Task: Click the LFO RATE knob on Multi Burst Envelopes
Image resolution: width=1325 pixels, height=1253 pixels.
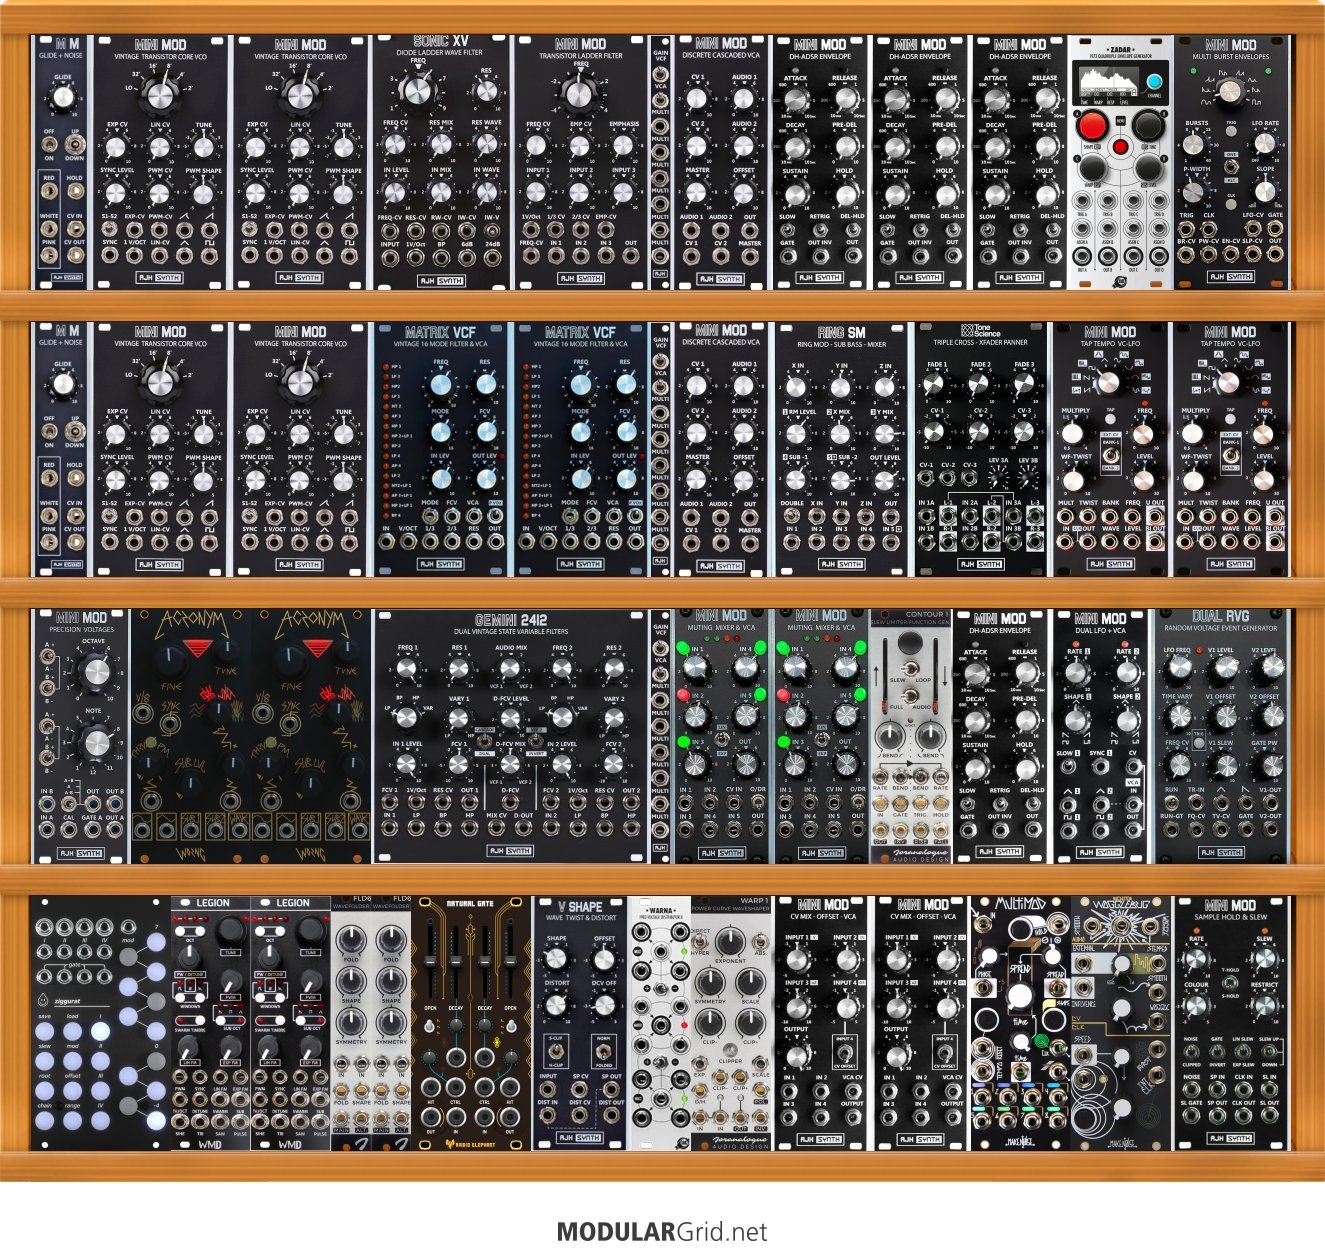Action: (1265, 145)
